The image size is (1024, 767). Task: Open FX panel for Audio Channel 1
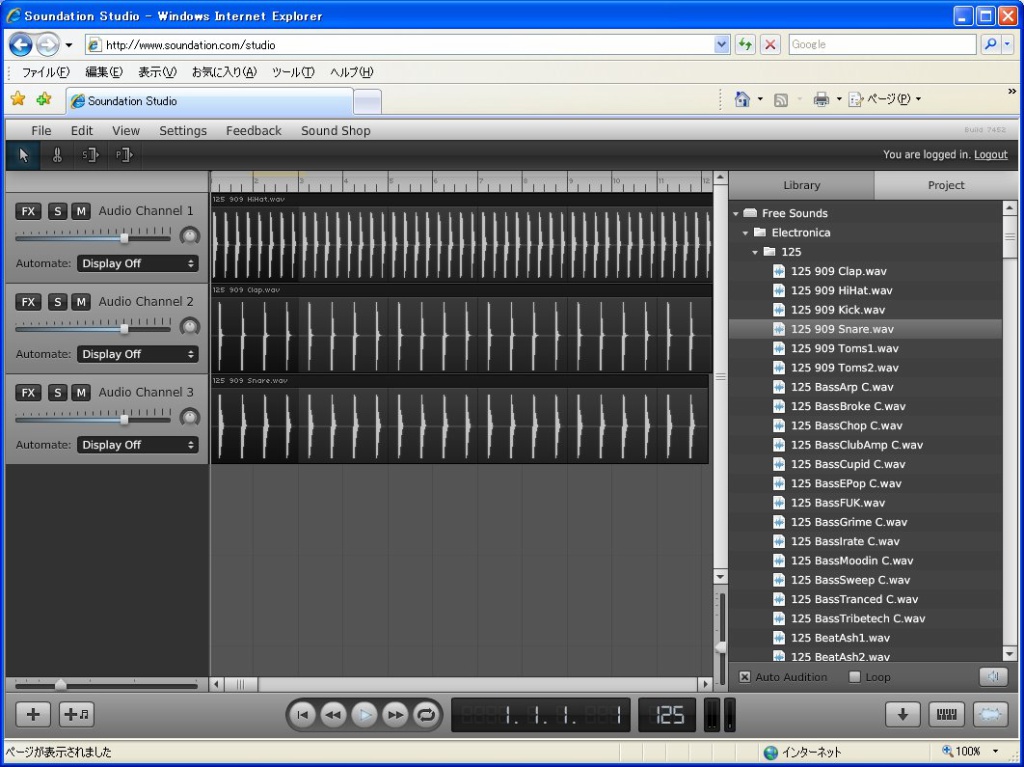point(28,211)
